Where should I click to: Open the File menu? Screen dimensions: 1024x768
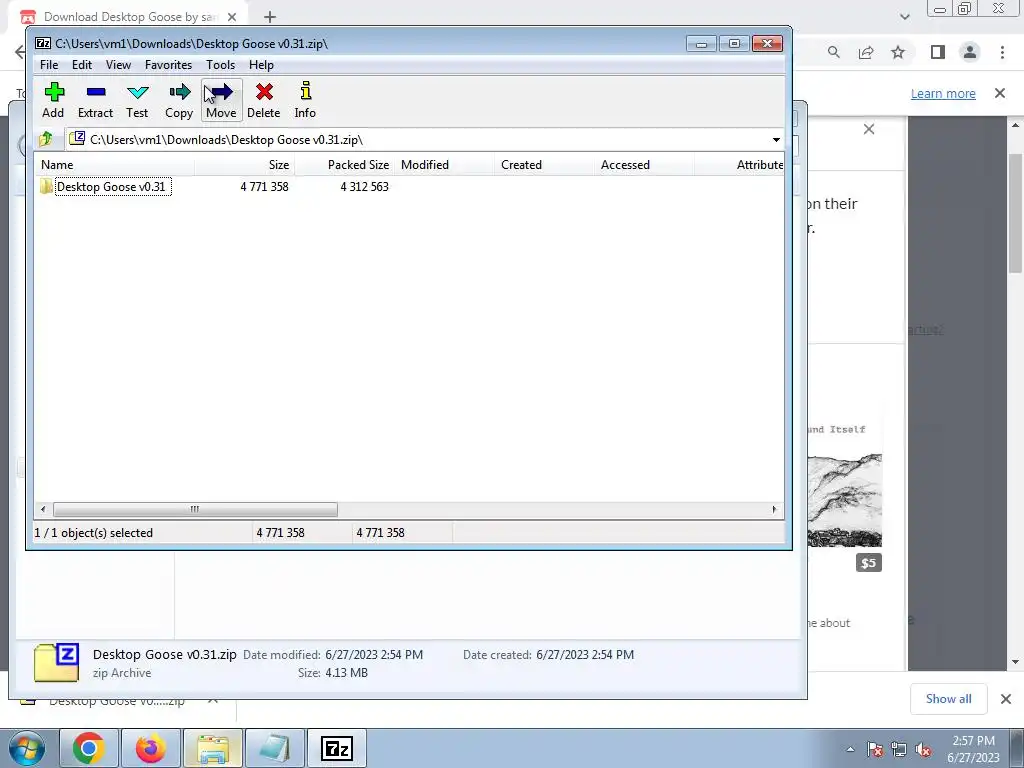(49, 65)
